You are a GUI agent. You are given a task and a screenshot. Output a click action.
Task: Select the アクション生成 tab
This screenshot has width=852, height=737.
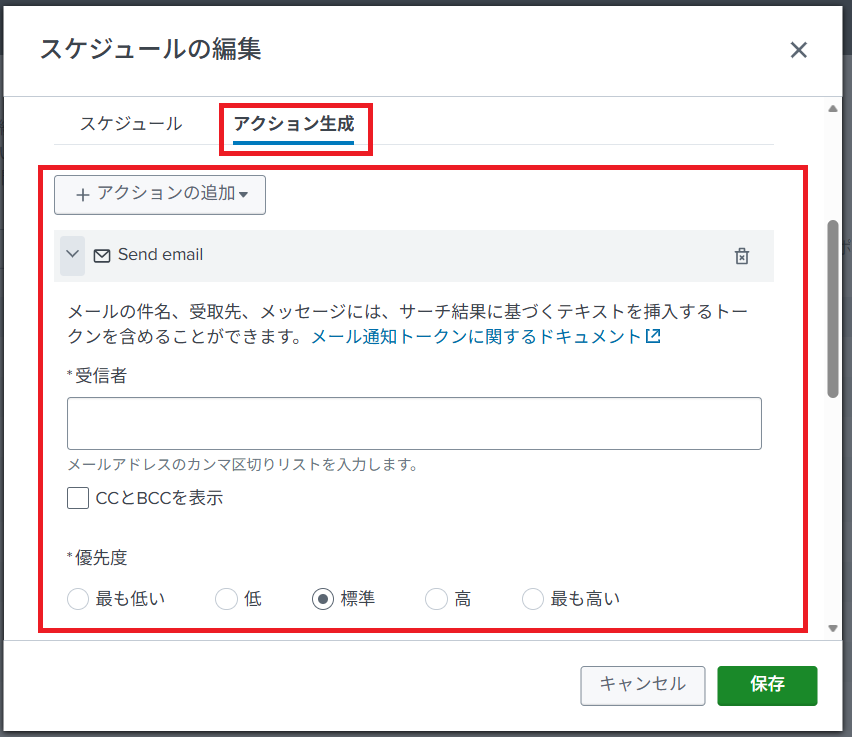(293, 124)
